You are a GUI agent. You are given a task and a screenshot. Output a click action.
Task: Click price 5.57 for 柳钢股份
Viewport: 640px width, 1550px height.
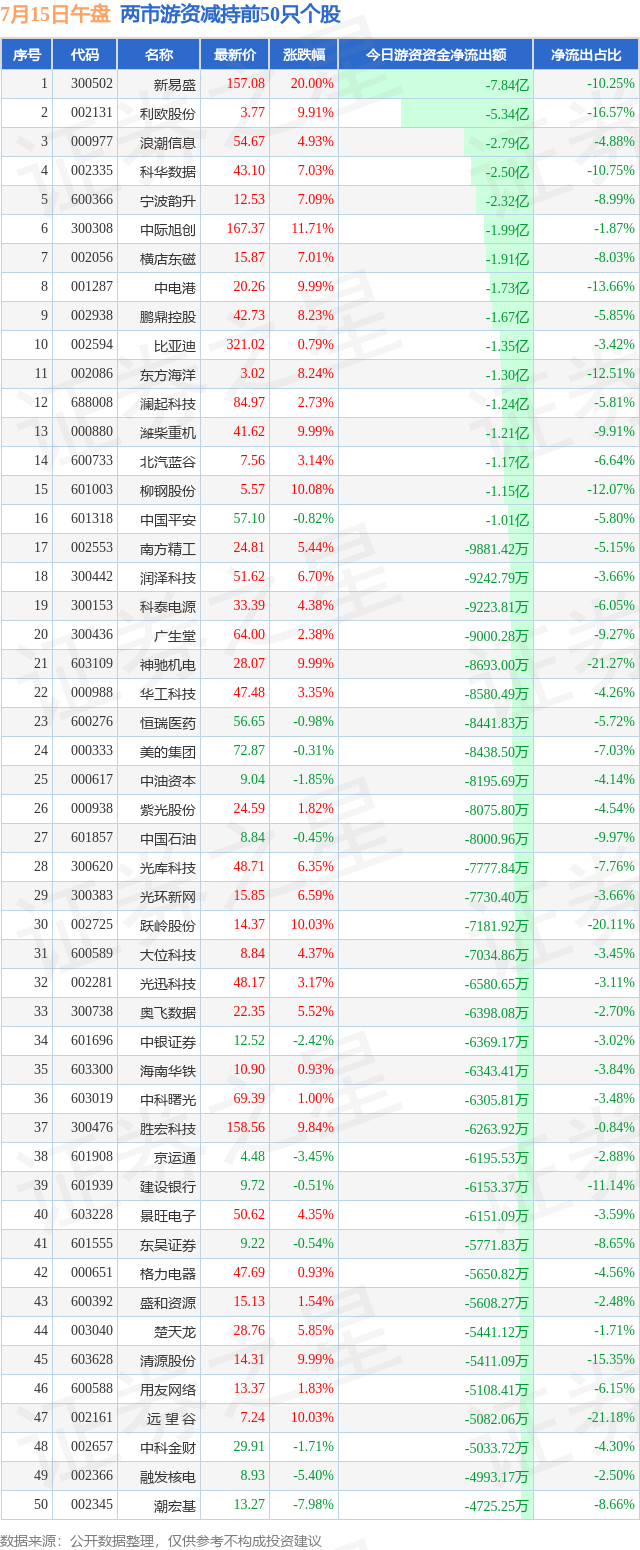coord(252,490)
